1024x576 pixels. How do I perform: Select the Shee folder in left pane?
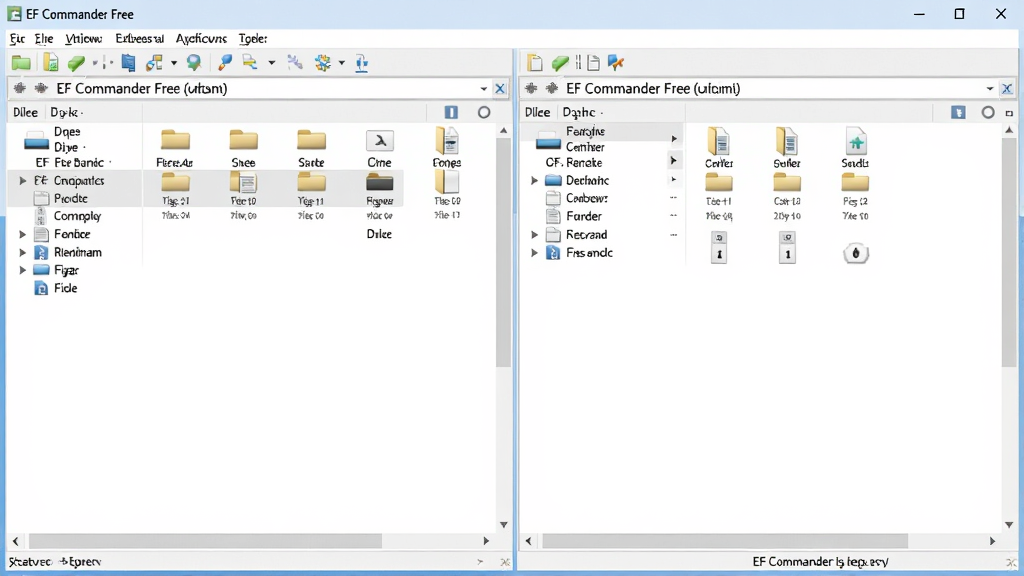(243, 148)
